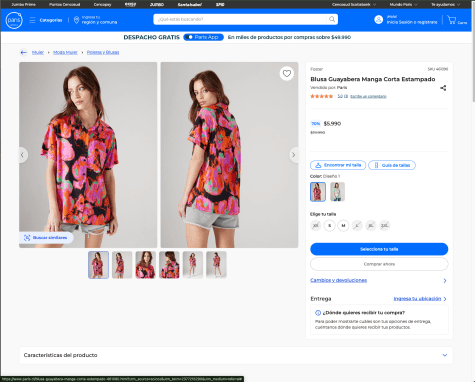This screenshot has height=382, width=475.
Task: Click the user account avatar icon
Action: pyautogui.click(x=378, y=20)
